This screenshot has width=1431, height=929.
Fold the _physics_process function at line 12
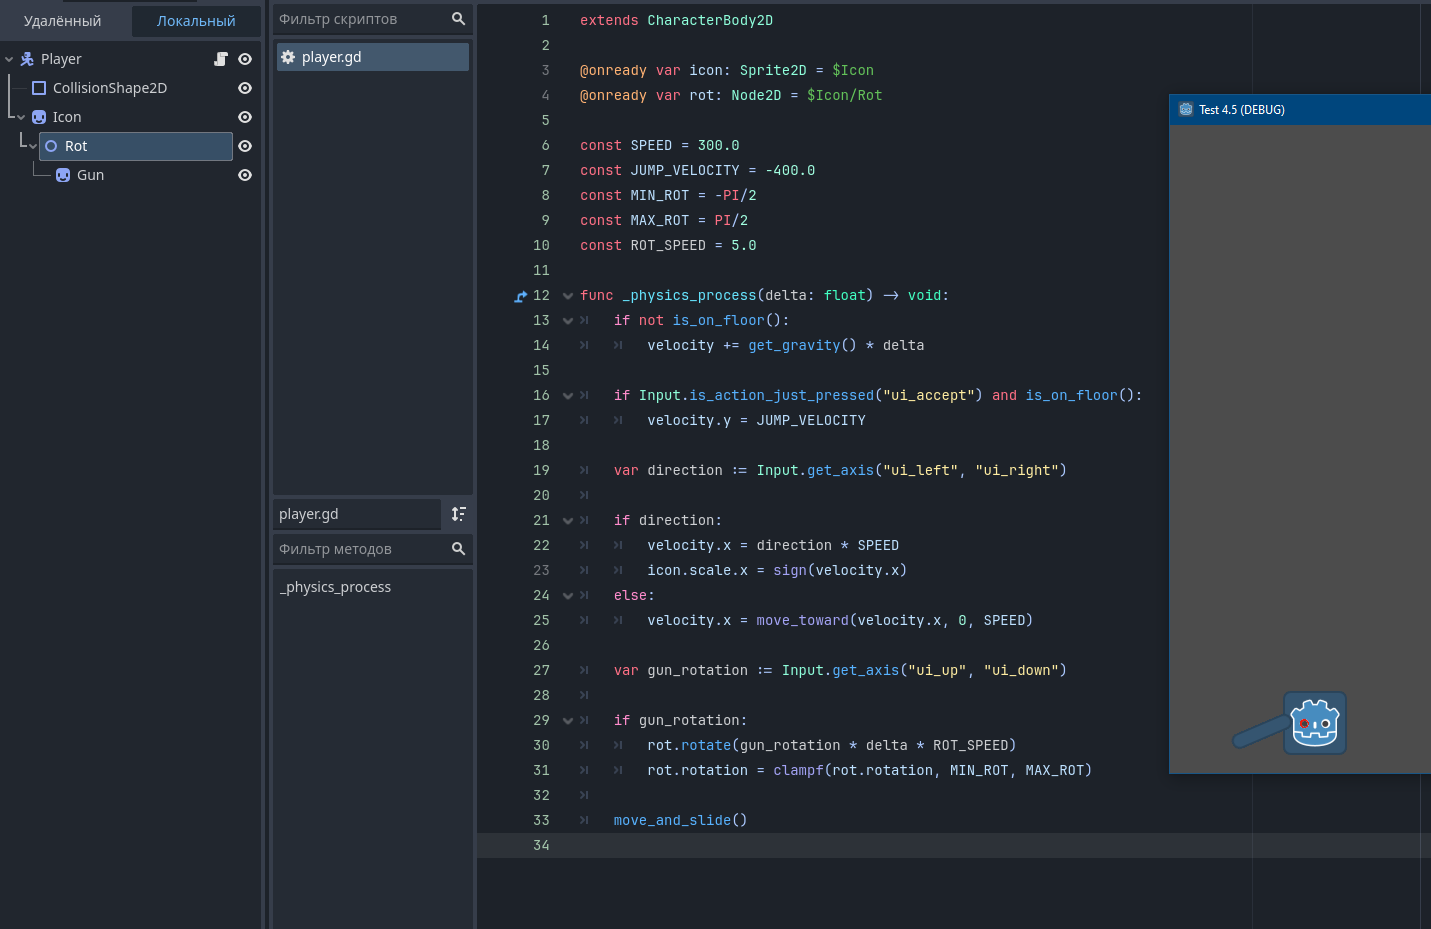point(568,296)
